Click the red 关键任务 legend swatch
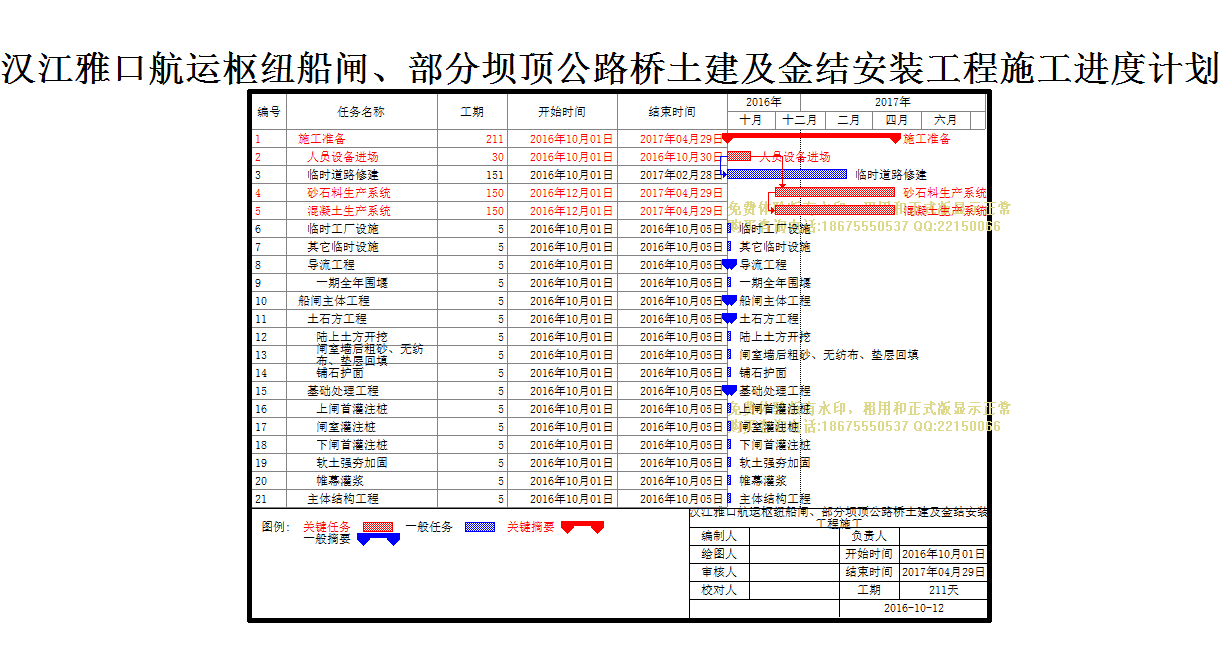1220x669 pixels. pos(377,527)
